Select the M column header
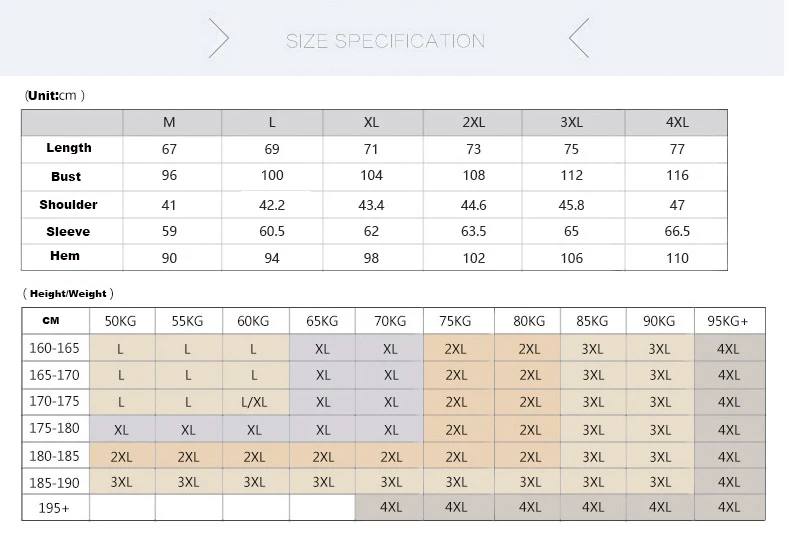Viewport: 790px width, 547px height. pyautogui.click(x=169, y=122)
